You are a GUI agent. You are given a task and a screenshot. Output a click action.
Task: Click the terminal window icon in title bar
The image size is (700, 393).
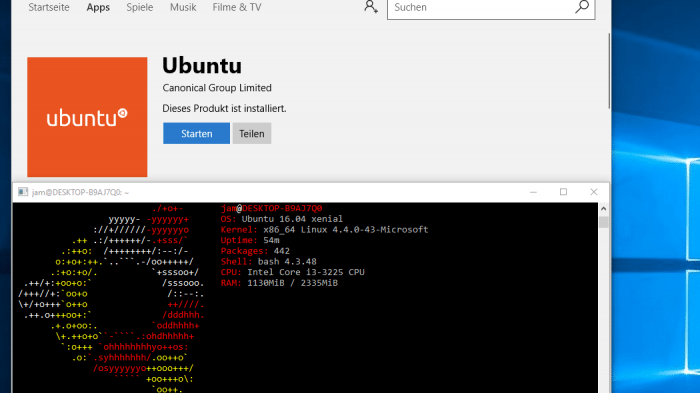pos(23,192)
